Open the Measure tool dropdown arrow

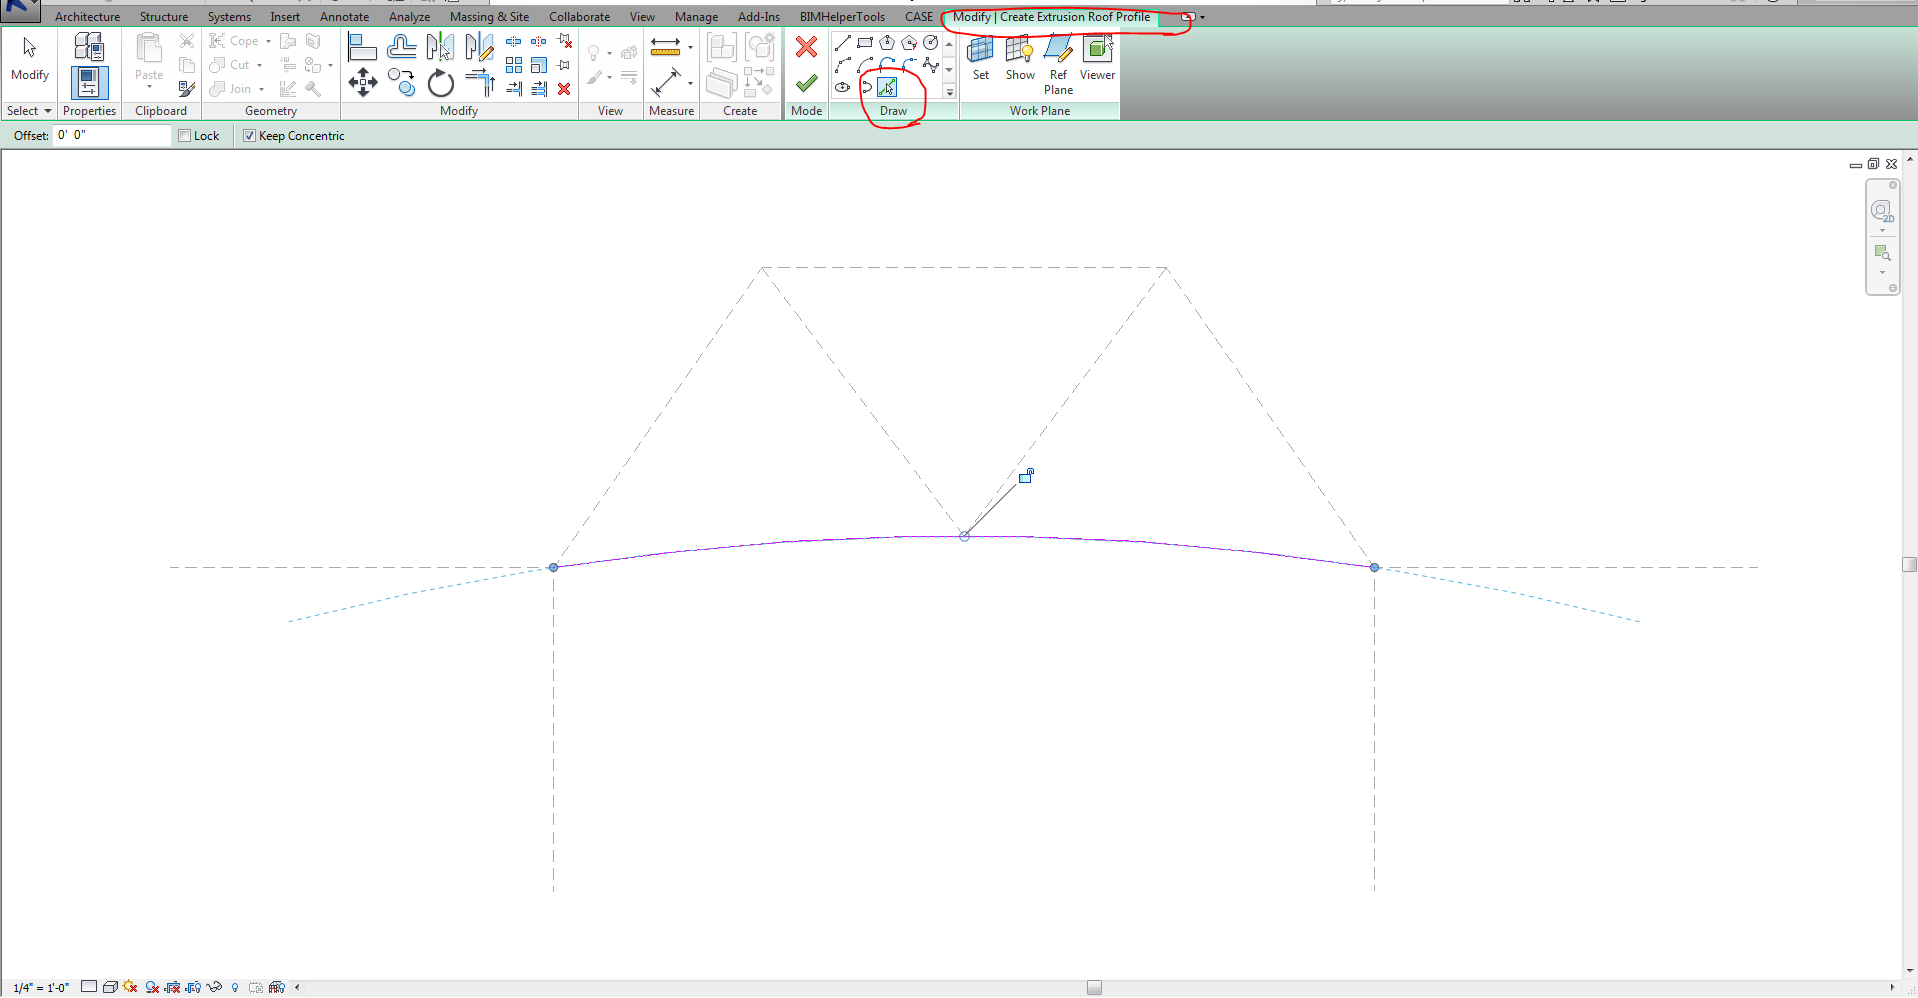pyautogui.click(x=691, y=82)
